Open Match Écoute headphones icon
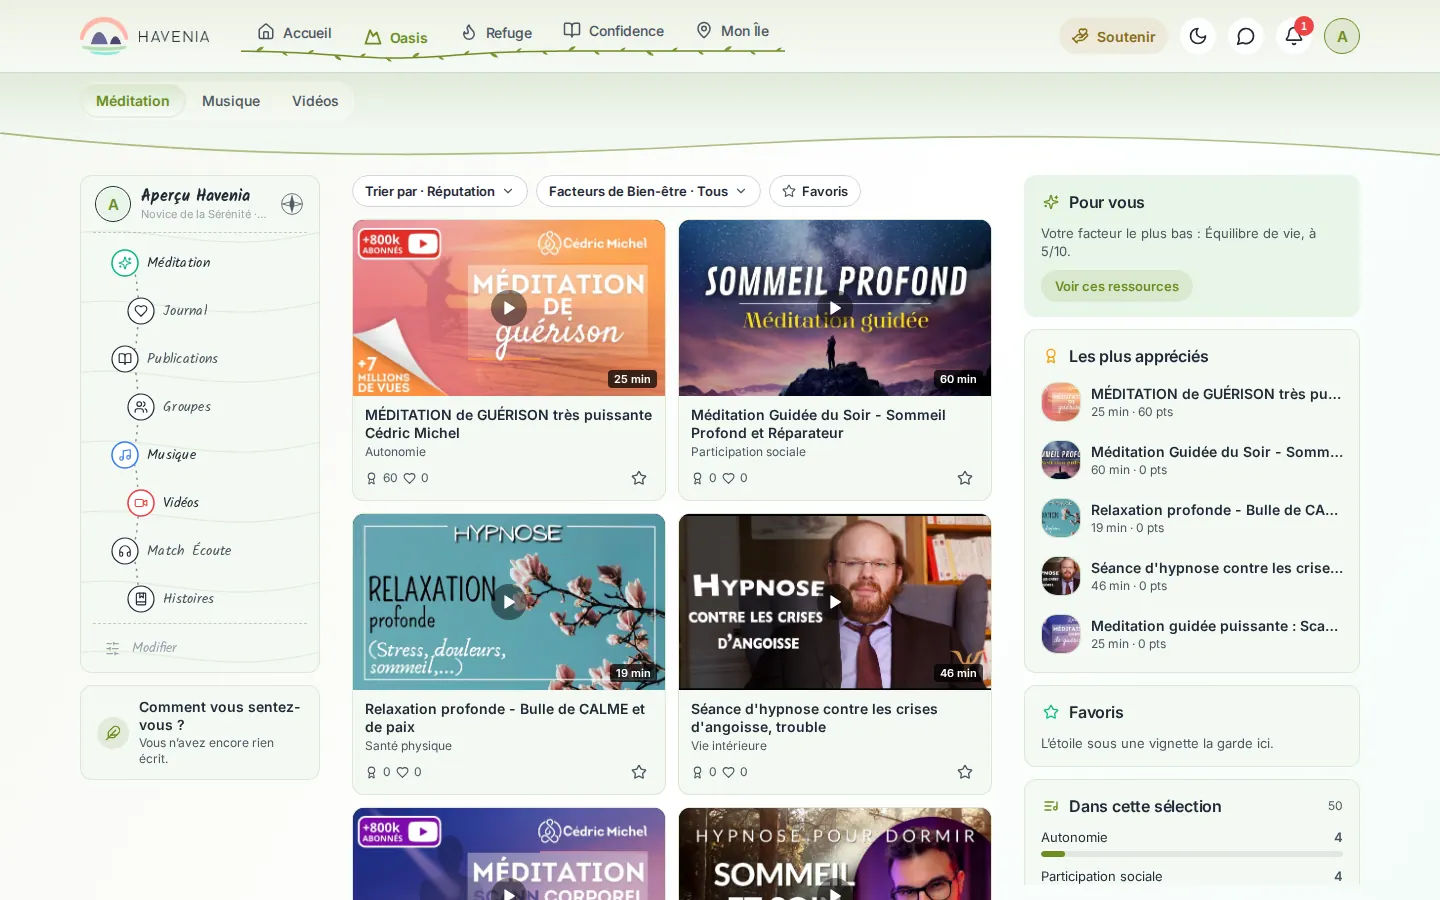The width and height of the screenshot is (1440, 900). (124, 550)
